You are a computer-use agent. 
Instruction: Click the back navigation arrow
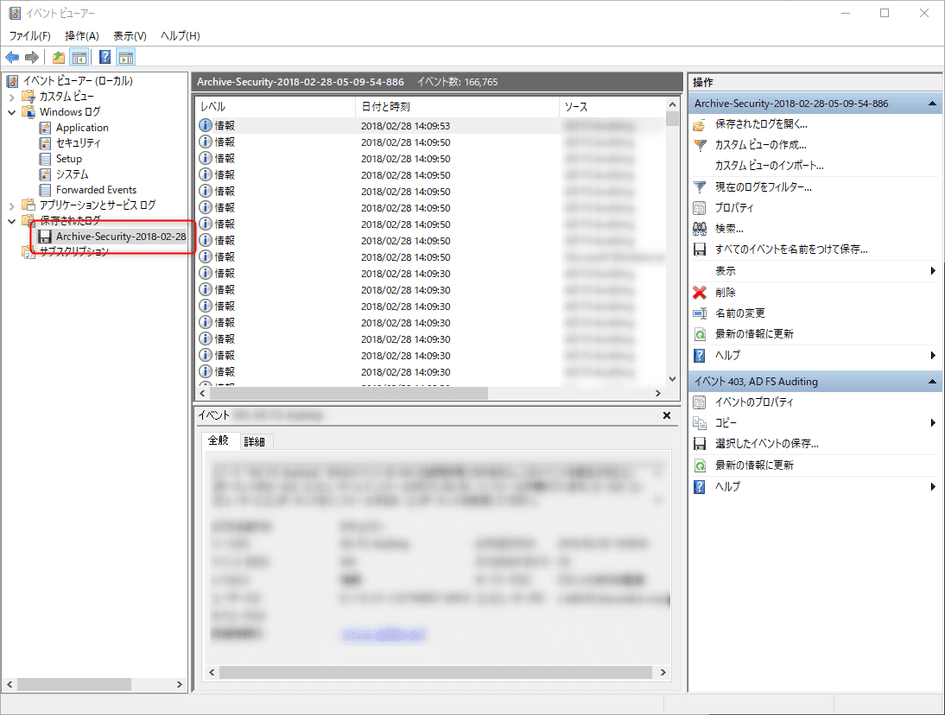point(12,57)
